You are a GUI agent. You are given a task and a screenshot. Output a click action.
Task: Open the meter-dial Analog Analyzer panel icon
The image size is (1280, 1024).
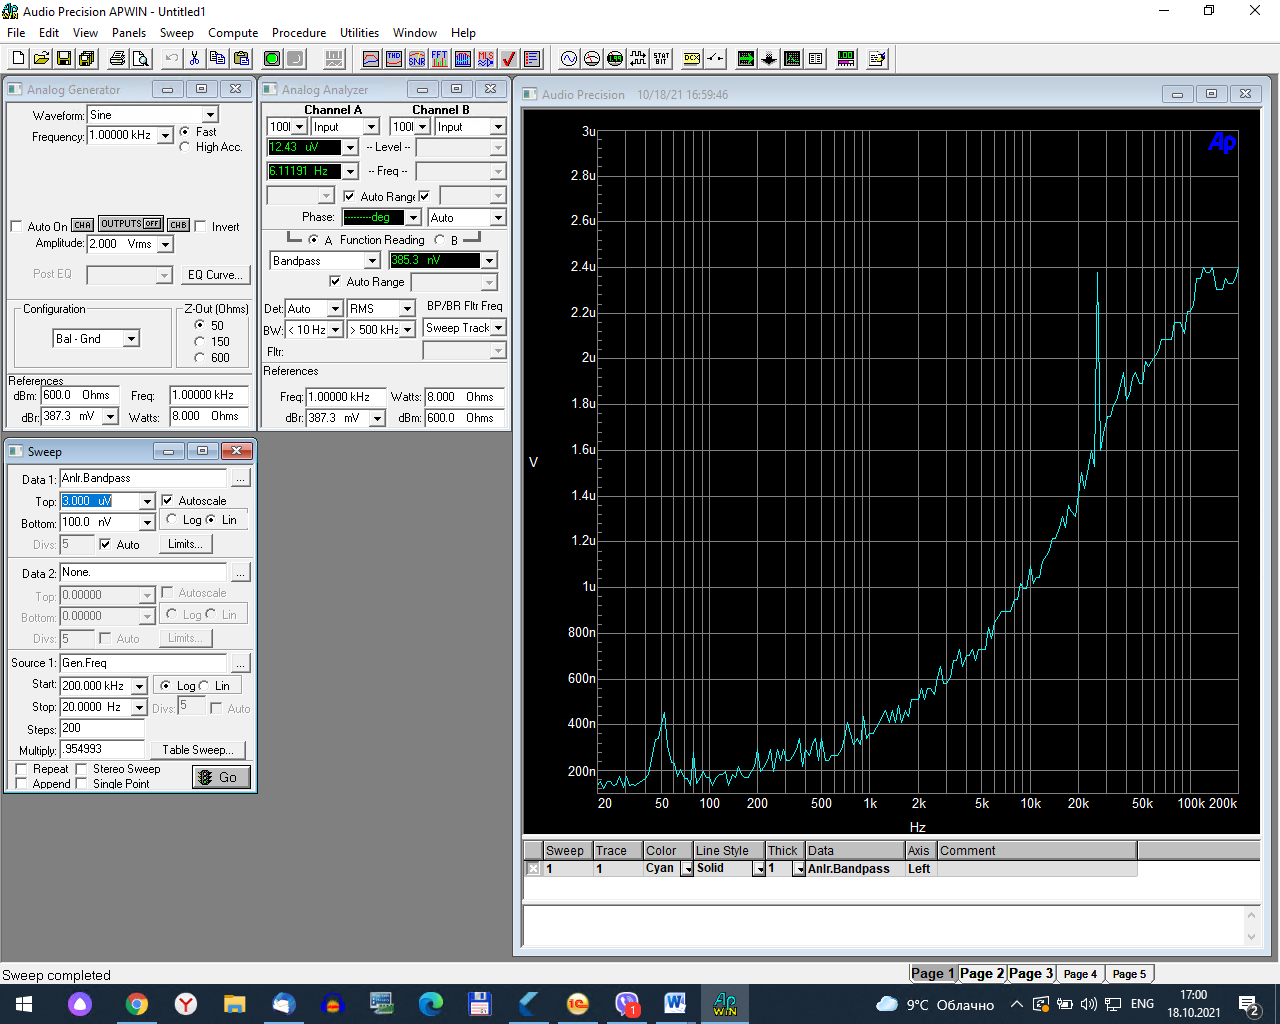coord(592,59)
